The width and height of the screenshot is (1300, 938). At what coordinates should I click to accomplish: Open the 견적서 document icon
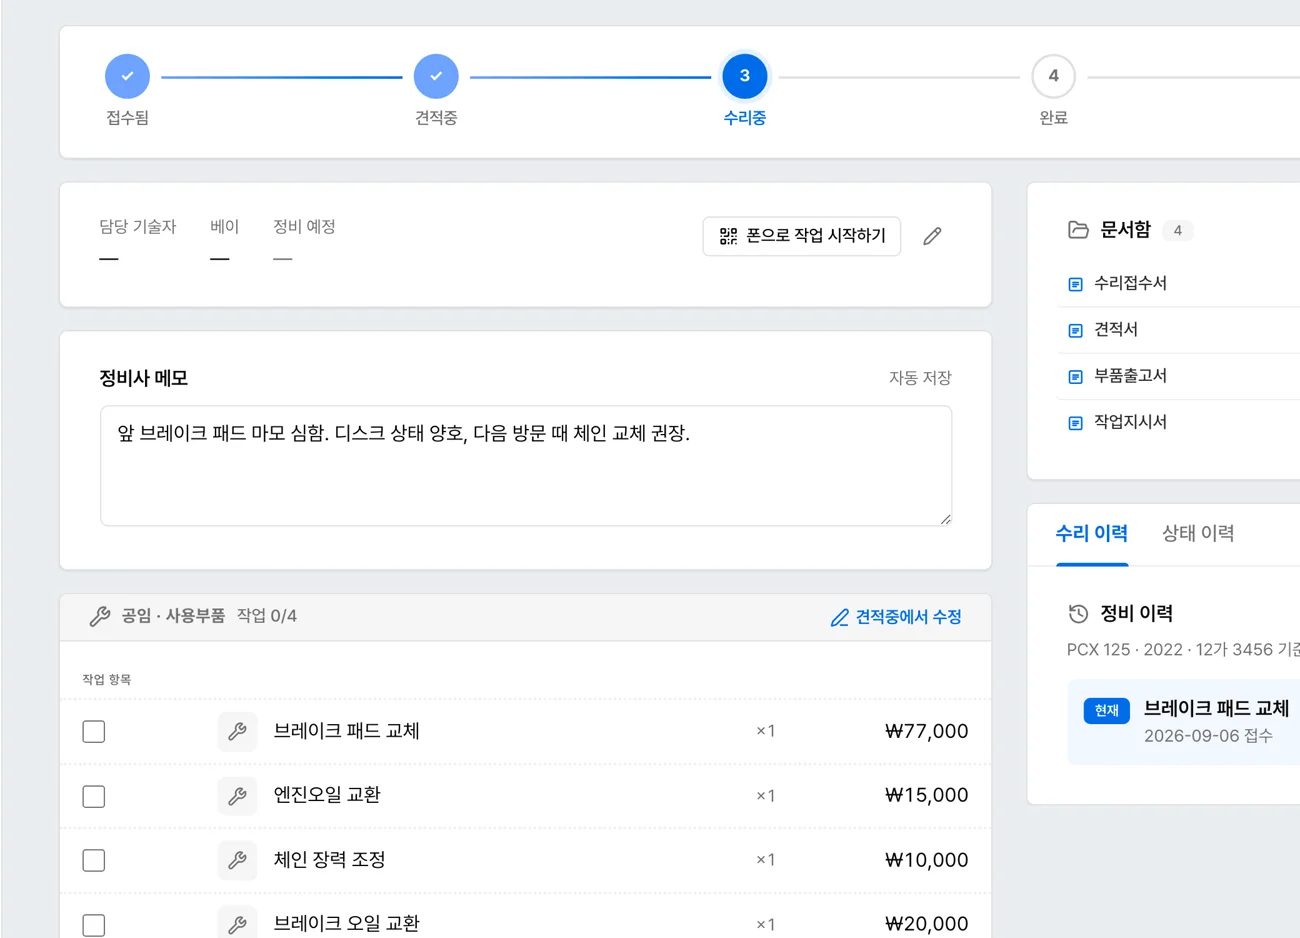[x=1076, y=330]
